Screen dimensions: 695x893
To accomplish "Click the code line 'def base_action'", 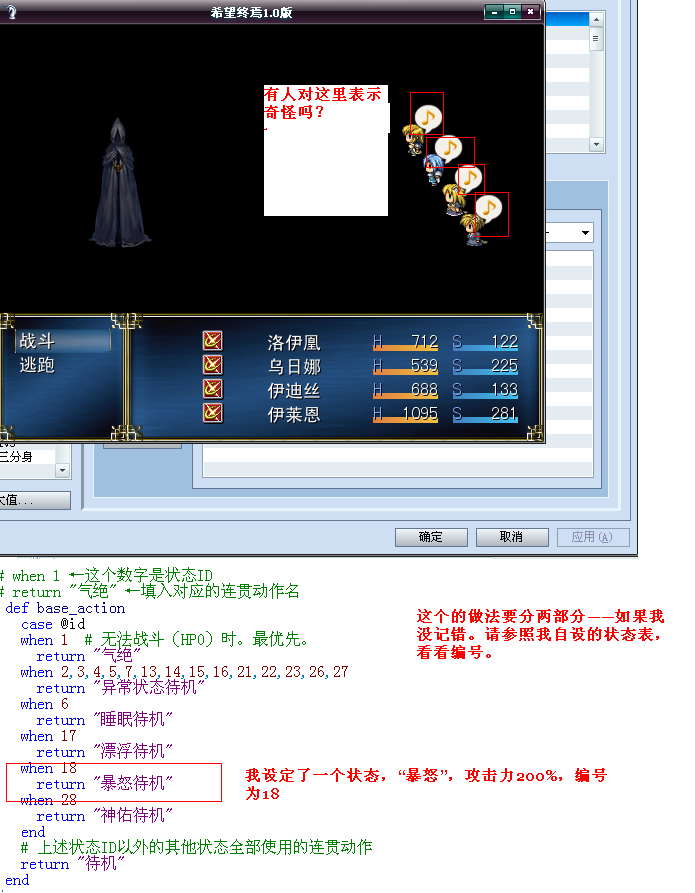I will click(x=65, y=608).
